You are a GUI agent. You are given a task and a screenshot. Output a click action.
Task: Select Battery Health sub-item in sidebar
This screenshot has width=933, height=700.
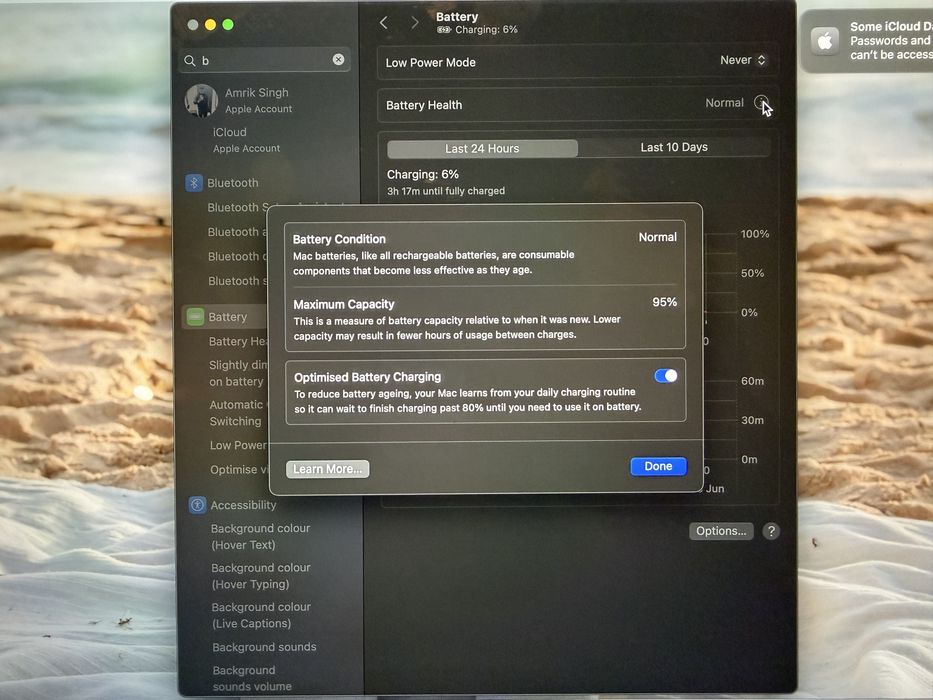238,341
